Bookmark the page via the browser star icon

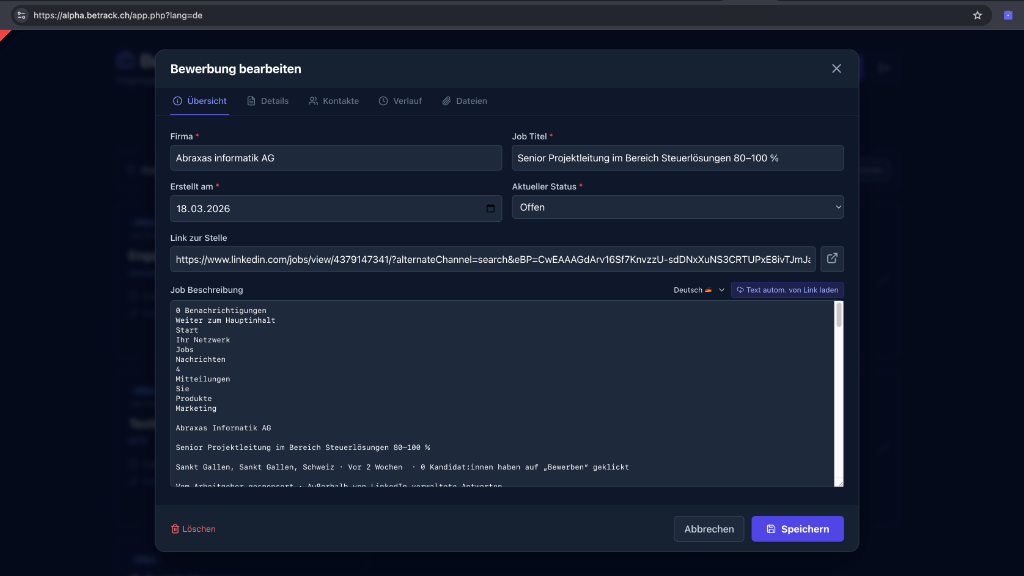pyautogui.click(x=975, y=15)
